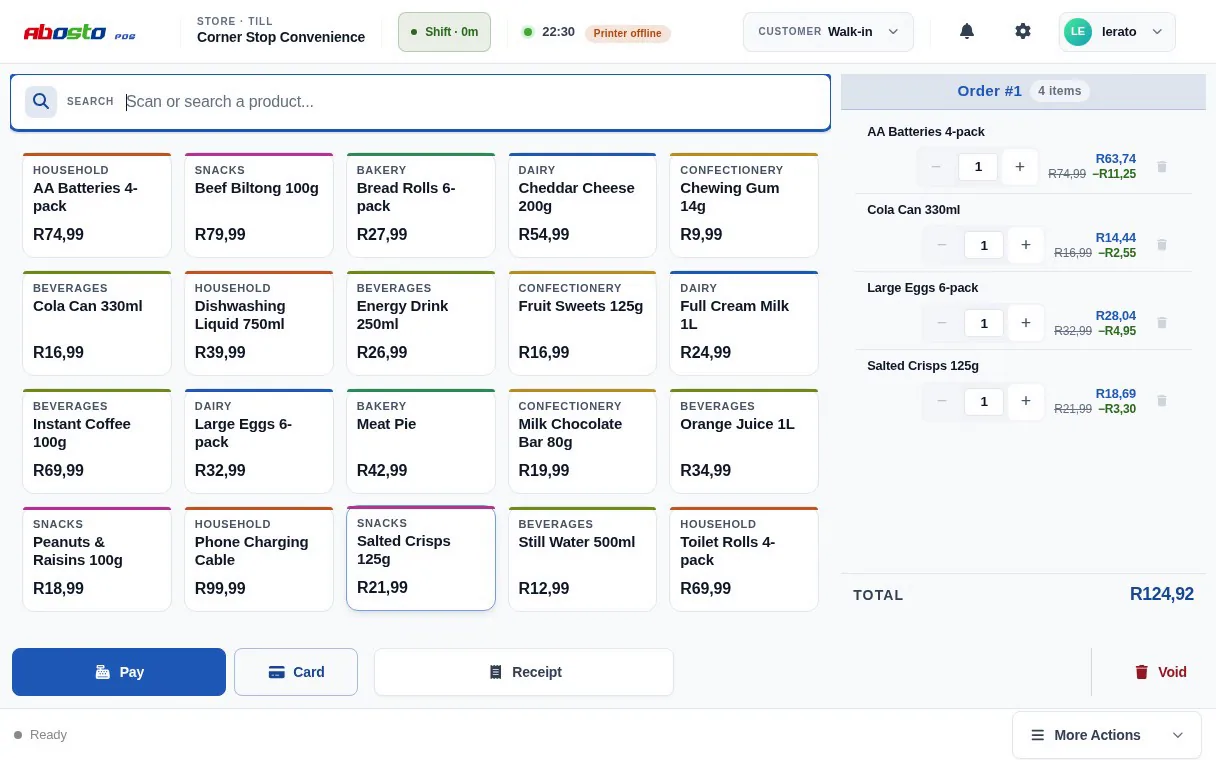
Task: Add Meat Pie product tile
Action: pyautogui.click(x=421, y=441)
